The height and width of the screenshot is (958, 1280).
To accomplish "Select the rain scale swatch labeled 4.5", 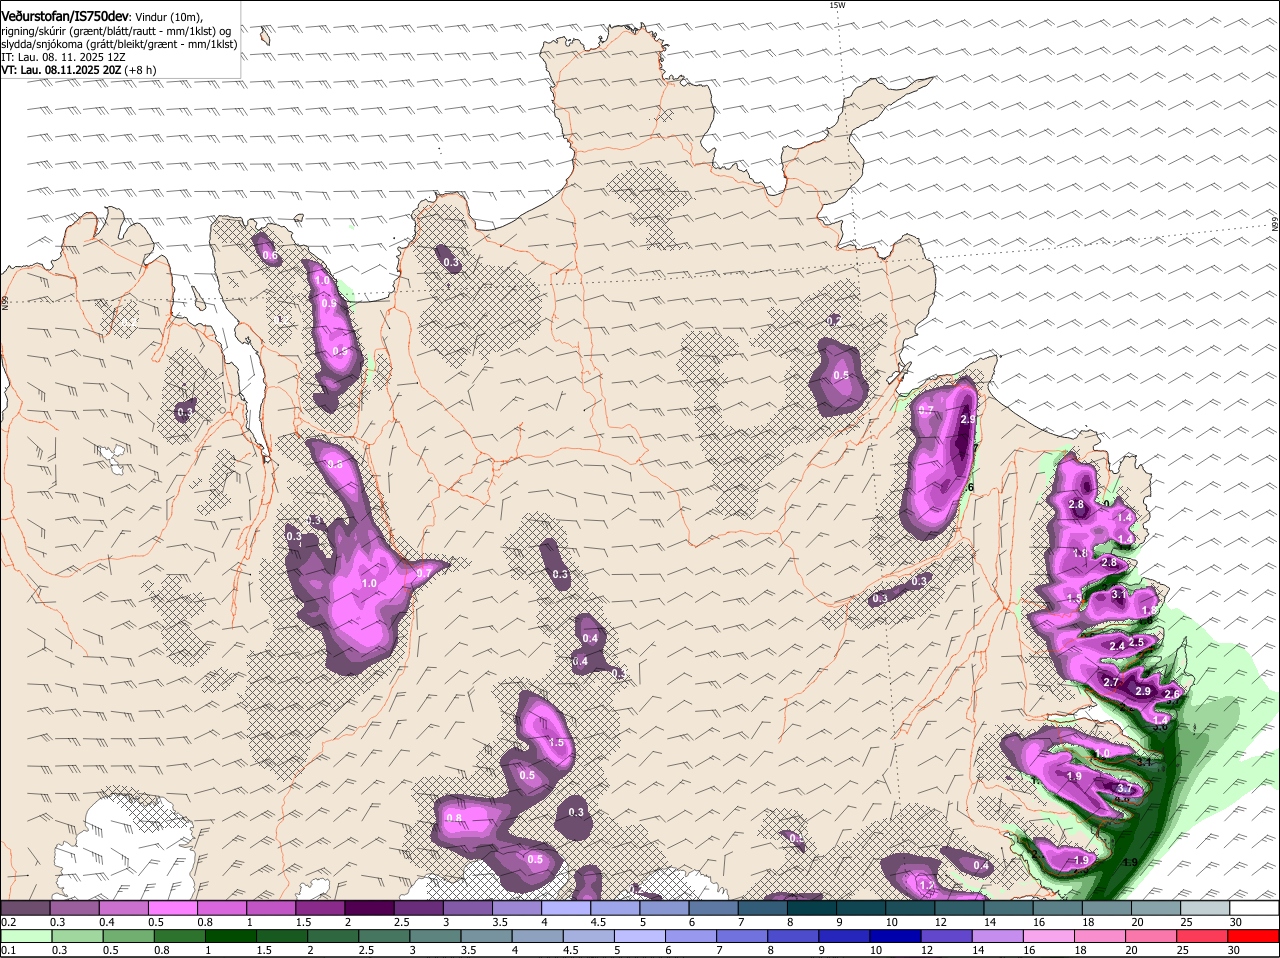I will coord(589,936).
